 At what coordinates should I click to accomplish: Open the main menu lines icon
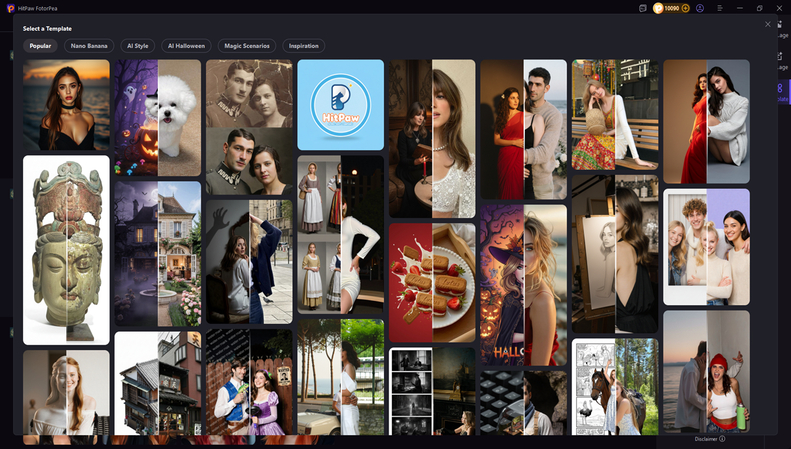(x=720, y=8)
